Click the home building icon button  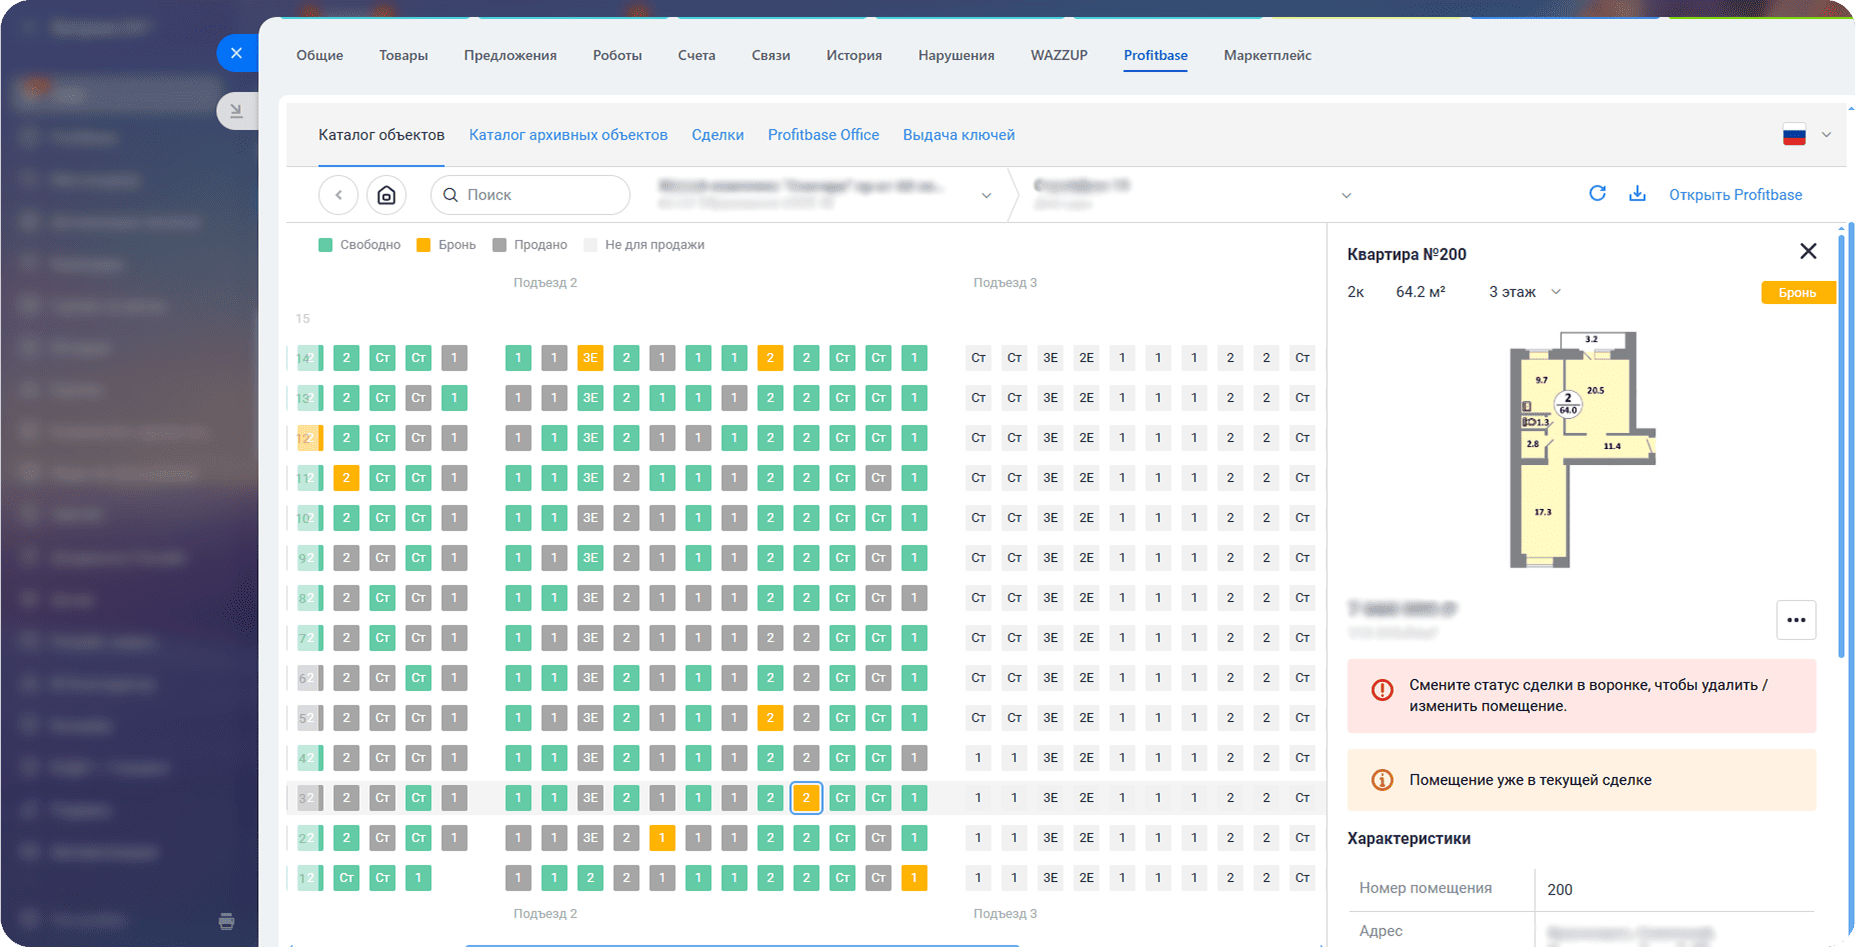point(386,195)
